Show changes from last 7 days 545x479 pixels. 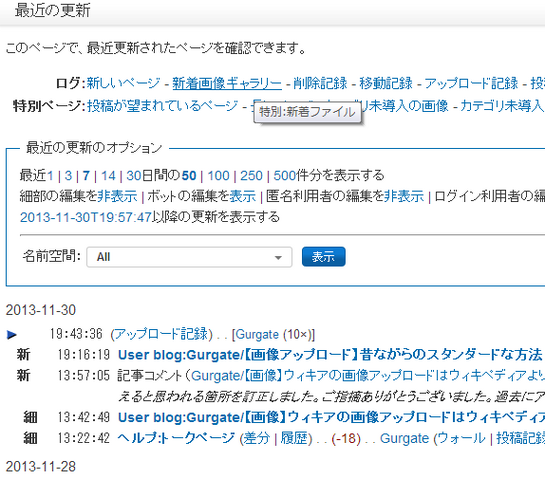[x=86, y=176]
